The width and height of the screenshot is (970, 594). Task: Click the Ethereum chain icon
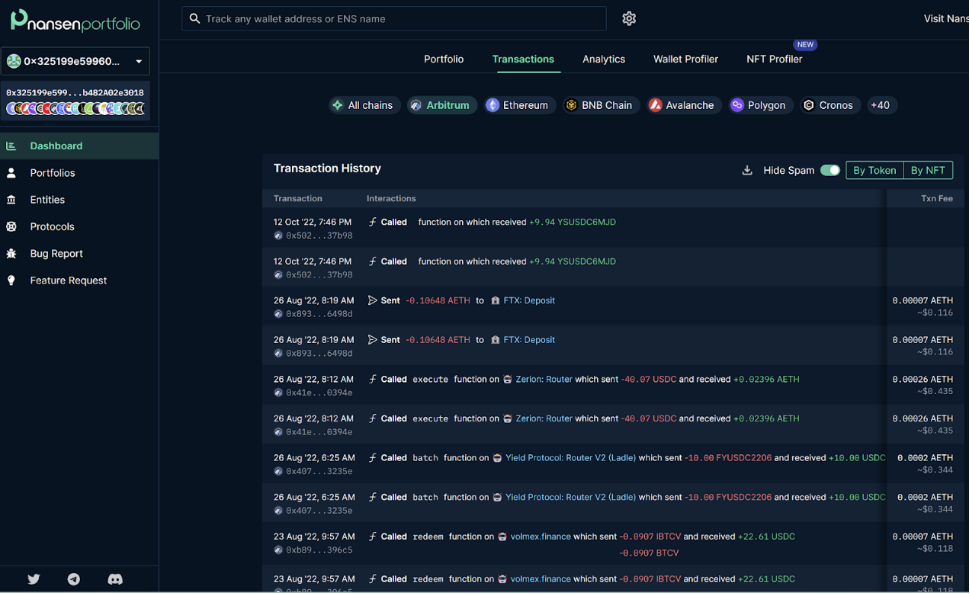492,105
